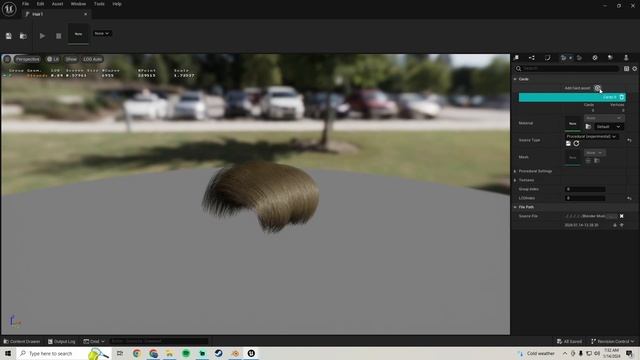Open the None dropdown in toolbar
The width and height of the screenshot is (640, 360).
102,33
